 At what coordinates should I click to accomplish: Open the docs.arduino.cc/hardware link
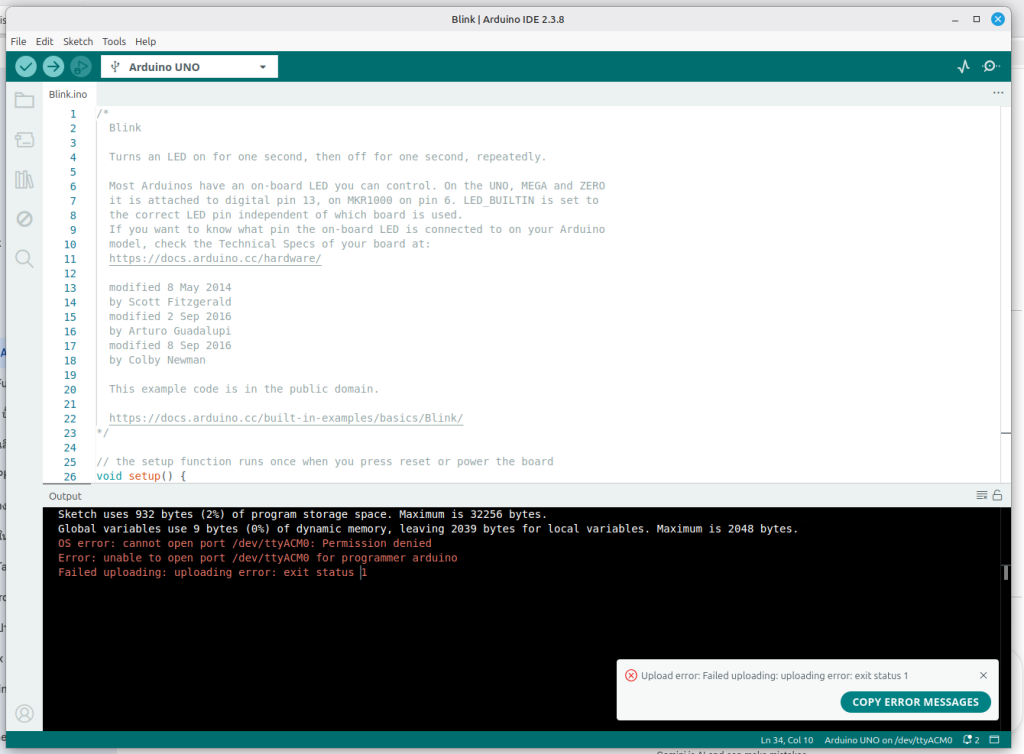215,259
